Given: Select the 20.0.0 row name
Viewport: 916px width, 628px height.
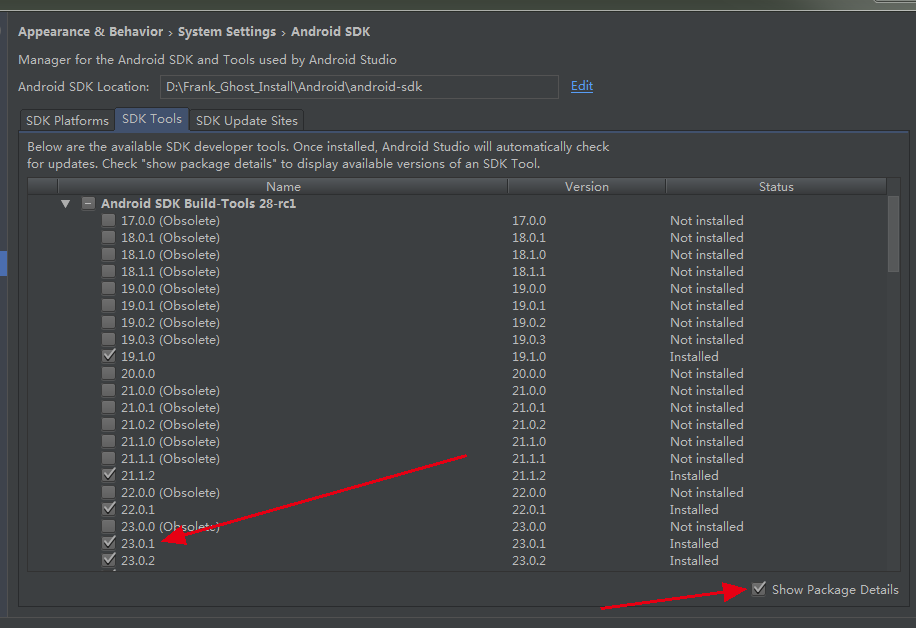Looking at the screenshot, I should [138, 373].
